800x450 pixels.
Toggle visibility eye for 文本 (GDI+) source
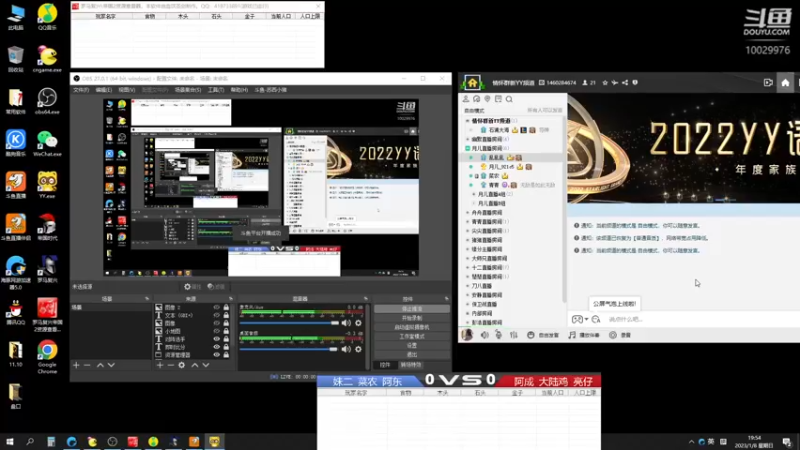217,315
